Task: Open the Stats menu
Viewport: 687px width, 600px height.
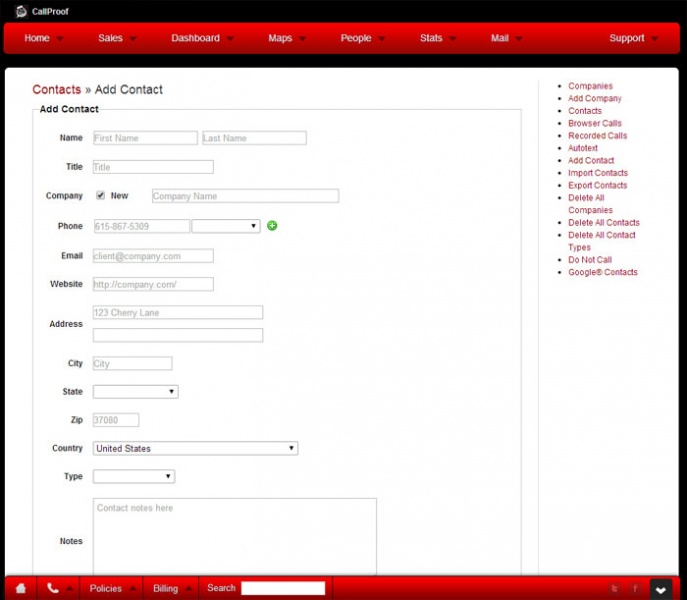Action: (x=438, y=38)
